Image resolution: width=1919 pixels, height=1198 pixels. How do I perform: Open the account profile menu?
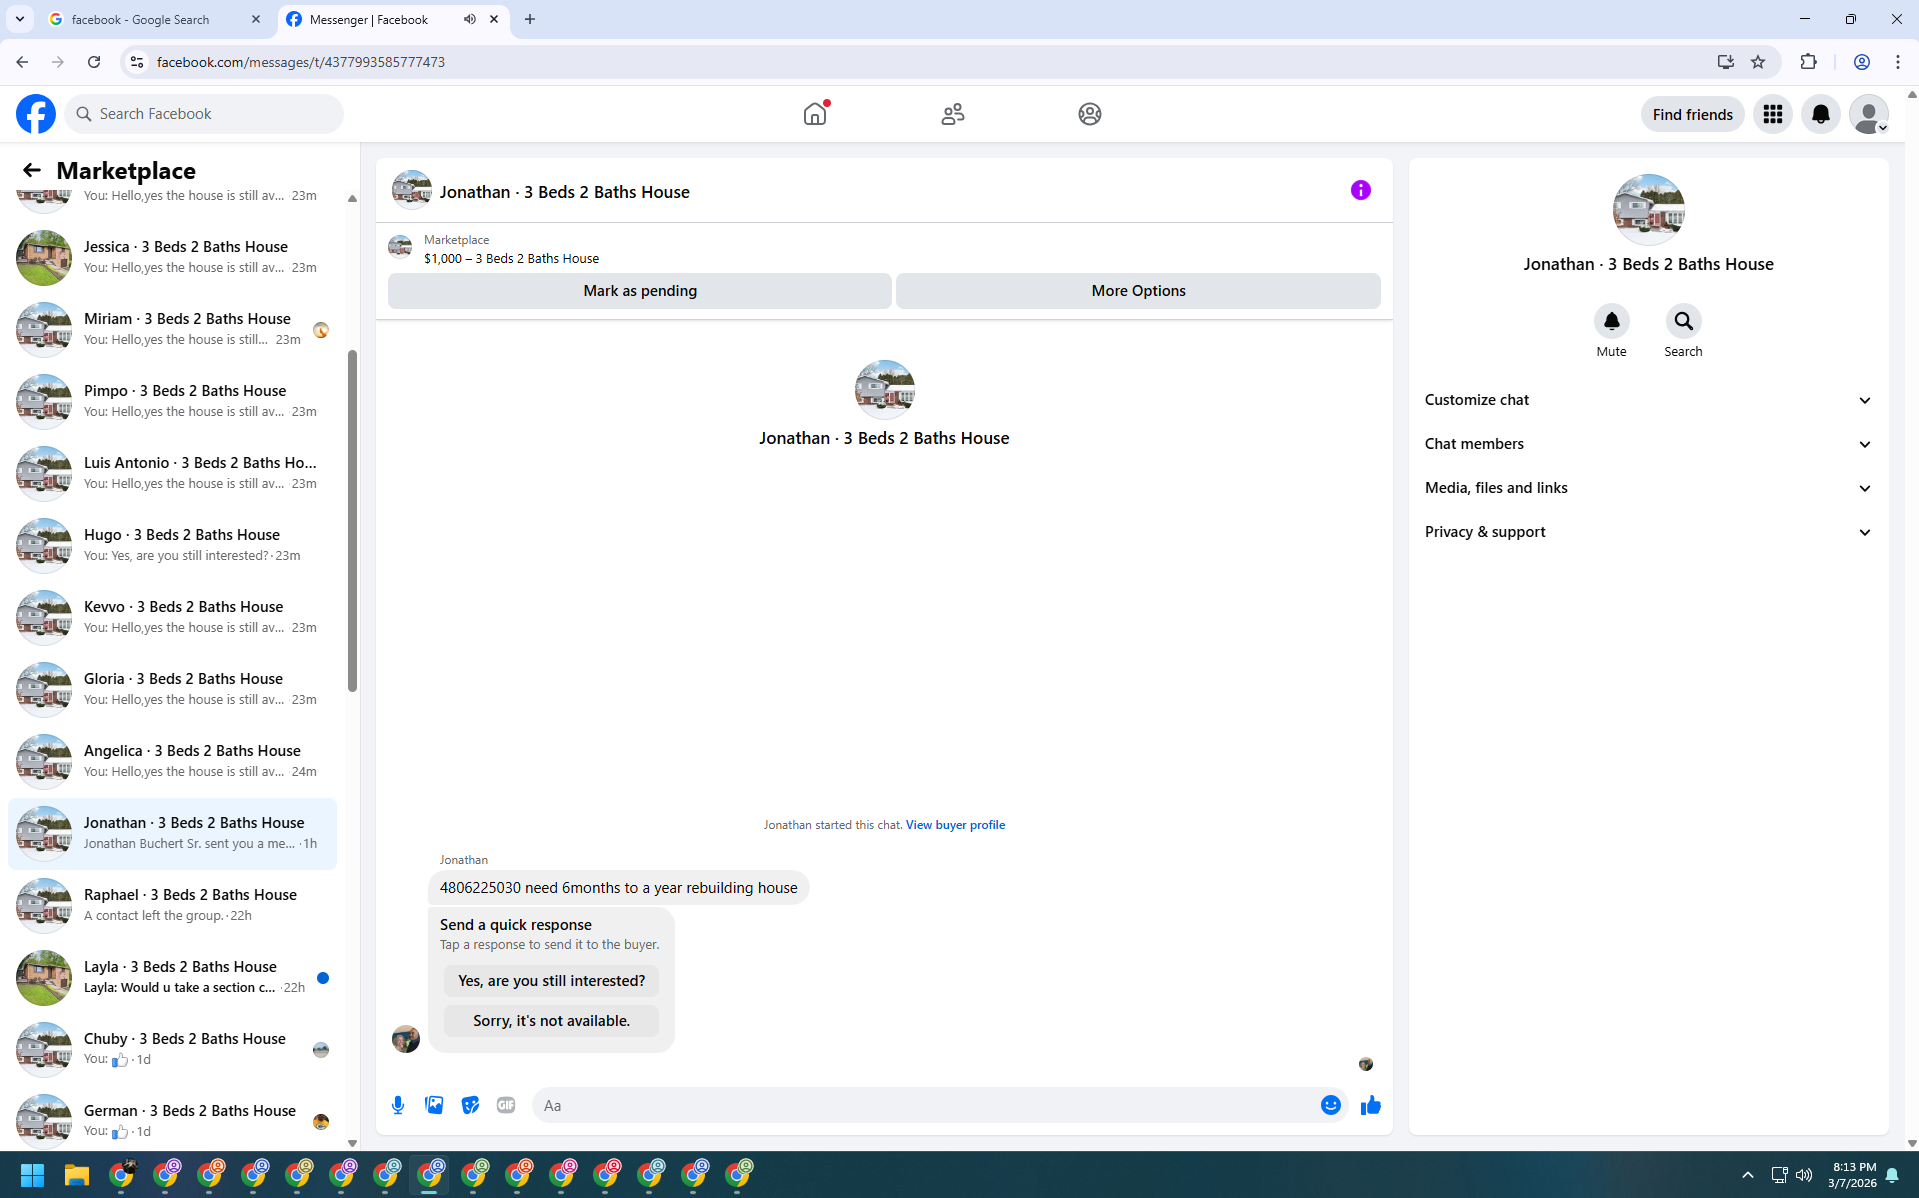[1869, 114]
